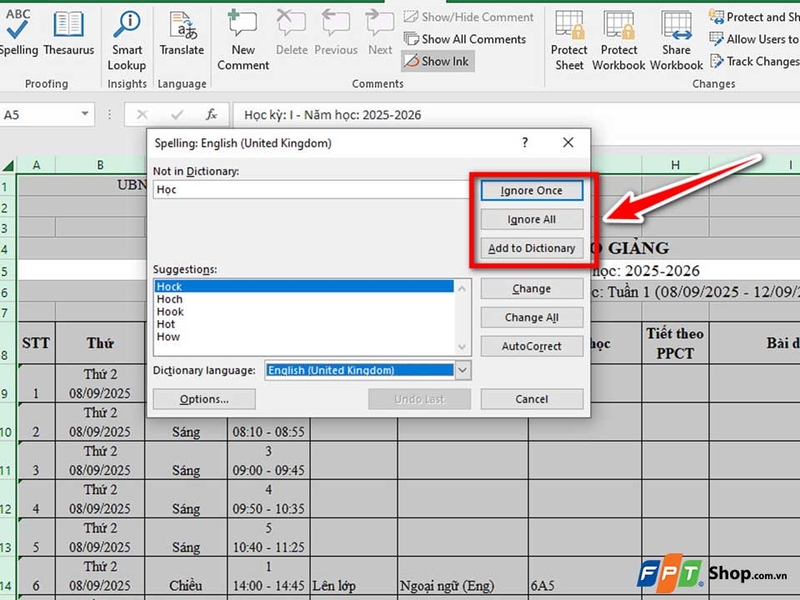Click cell with Ngoại ngữ (Eng)
Image resolution: width=800 pixels, height=600 pixels.
[x=463, y=576]
